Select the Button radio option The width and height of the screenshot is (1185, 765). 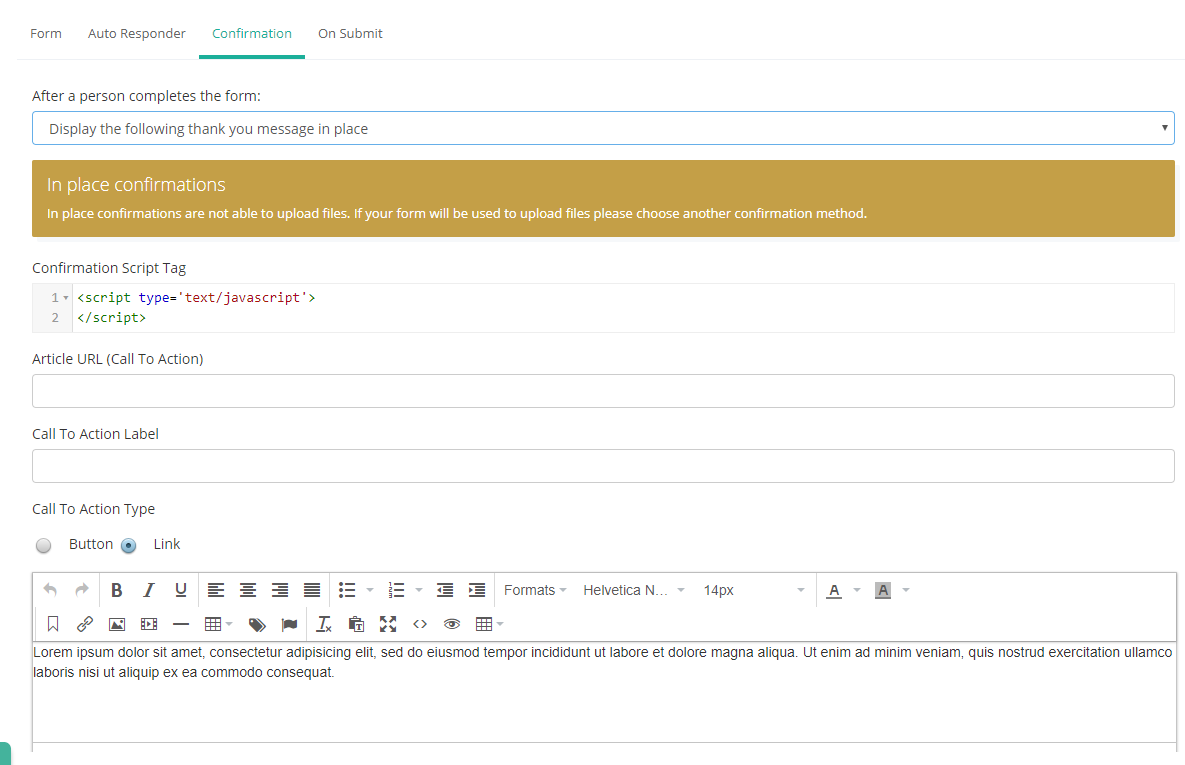44,545
